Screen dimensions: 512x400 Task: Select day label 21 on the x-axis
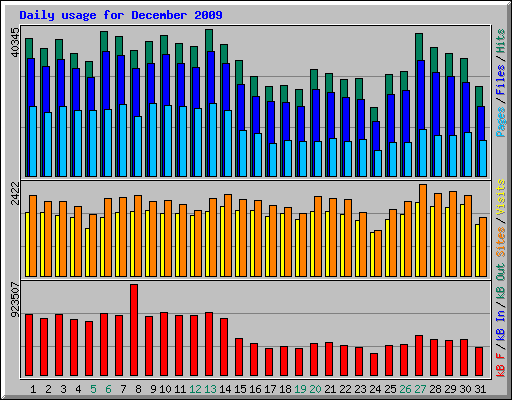tap(330, 389)
